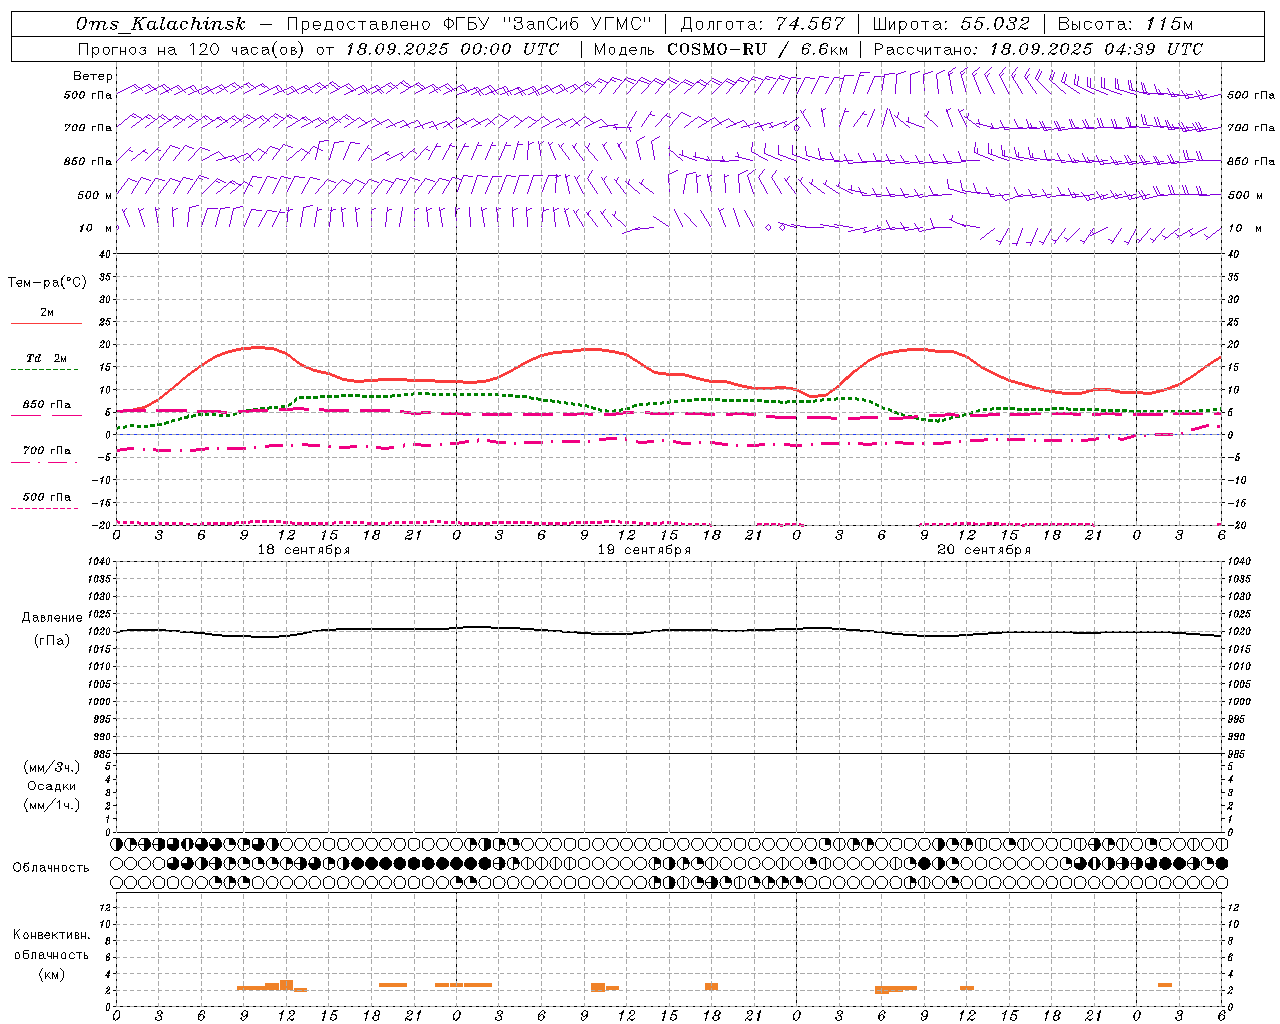This screenshot has width=1280, height=1024.
Task: Select the start time 18.09.2025 00:00 UTC
Action: pos(452,49)
